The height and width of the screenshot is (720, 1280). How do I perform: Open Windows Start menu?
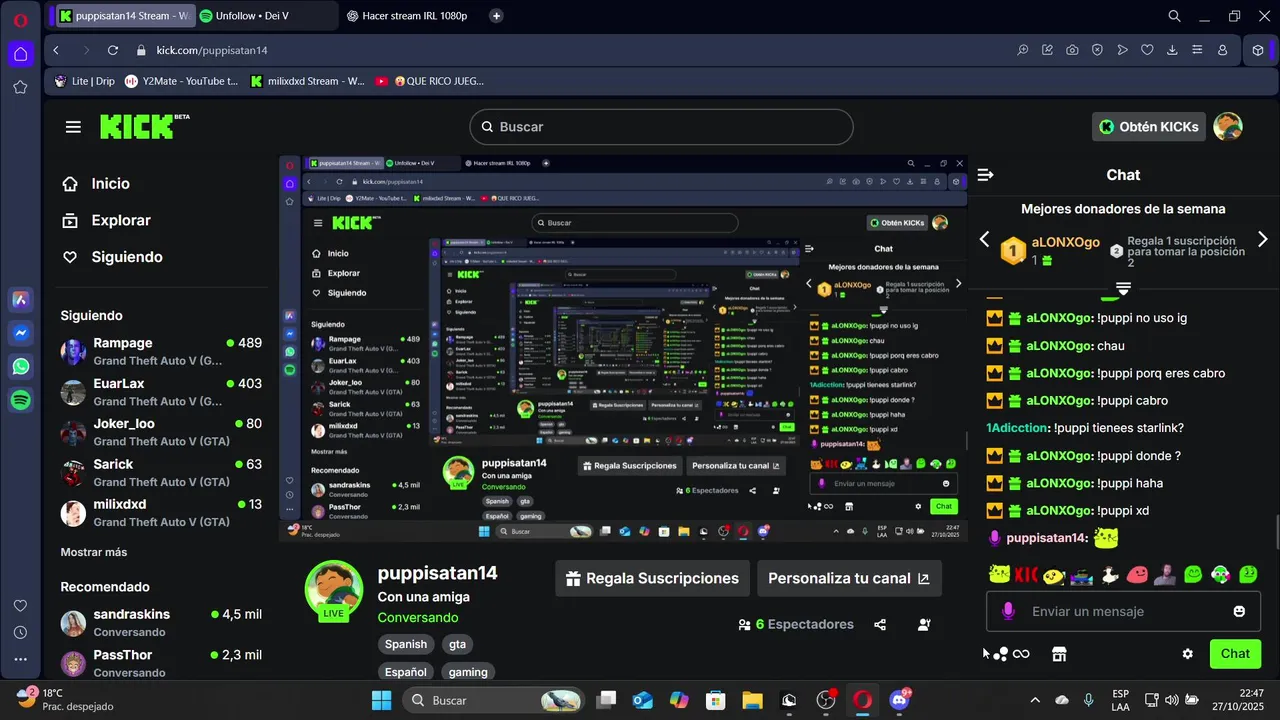[x=382, y=700]
